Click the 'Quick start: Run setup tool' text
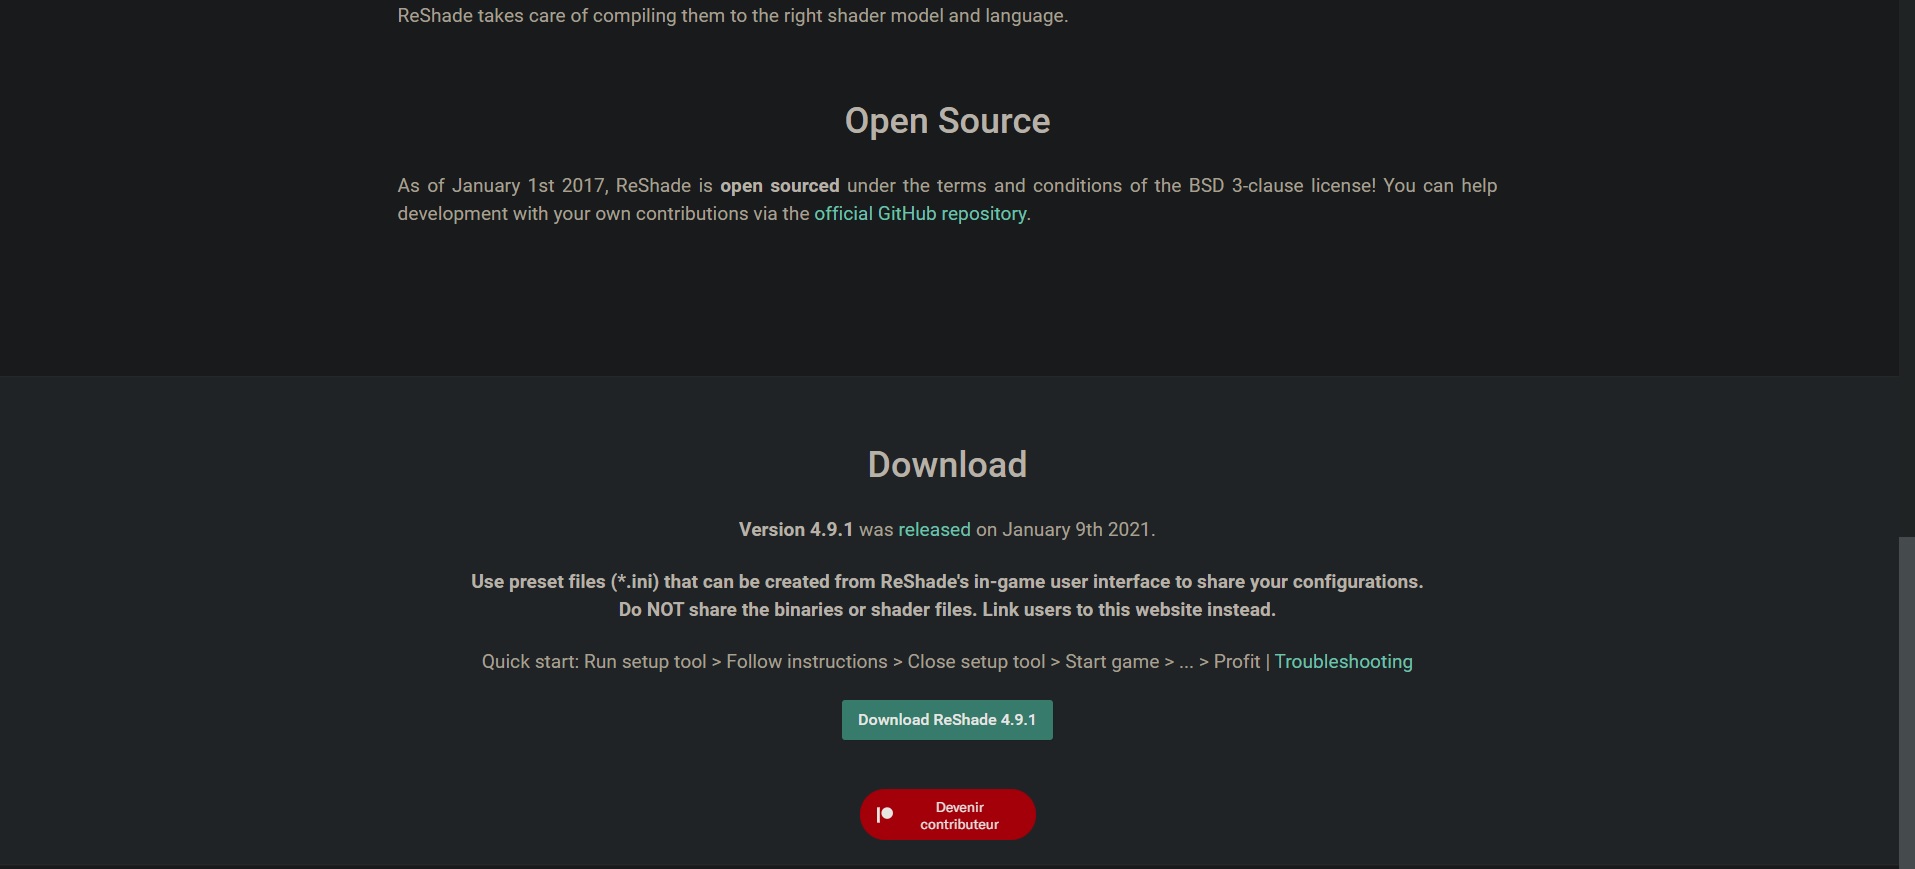Screen dimensions: 1915x869 [594, 661]
